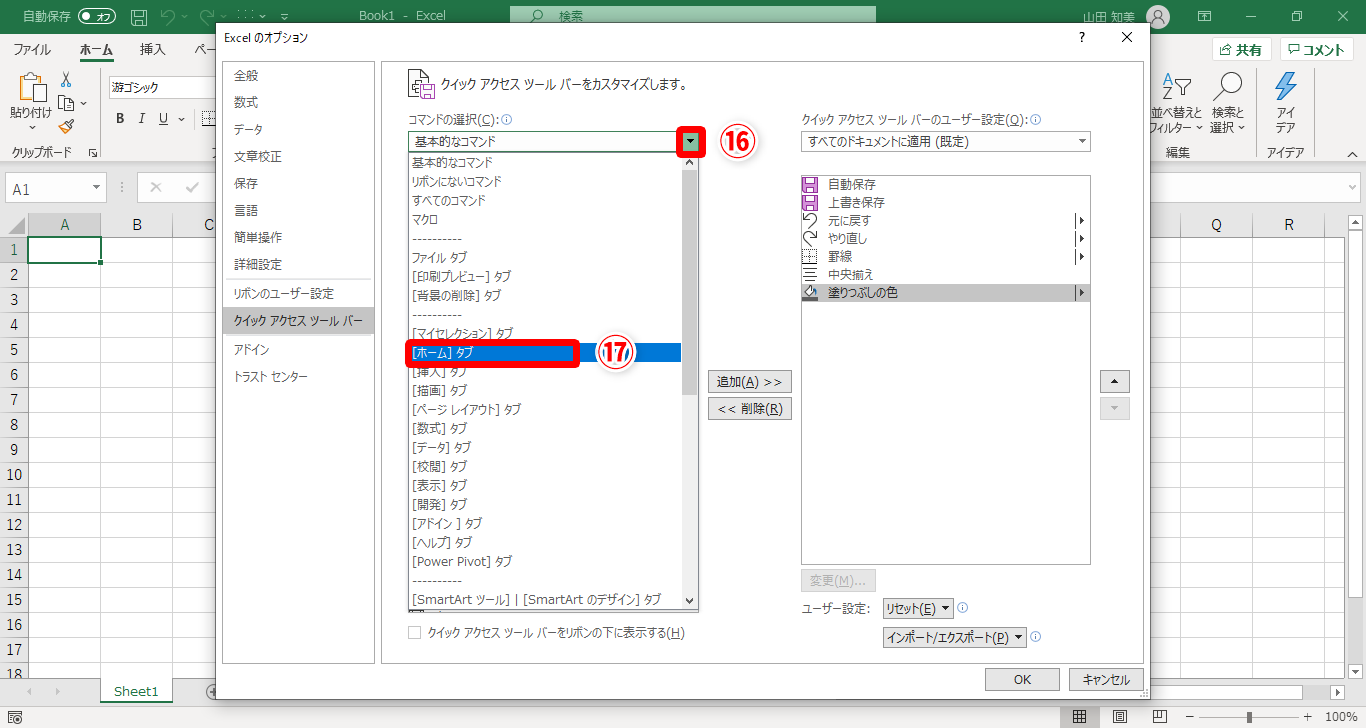Switch to Normal view in the status bar
Screen dimensions: 1366x728
(x=1080, y=717)
